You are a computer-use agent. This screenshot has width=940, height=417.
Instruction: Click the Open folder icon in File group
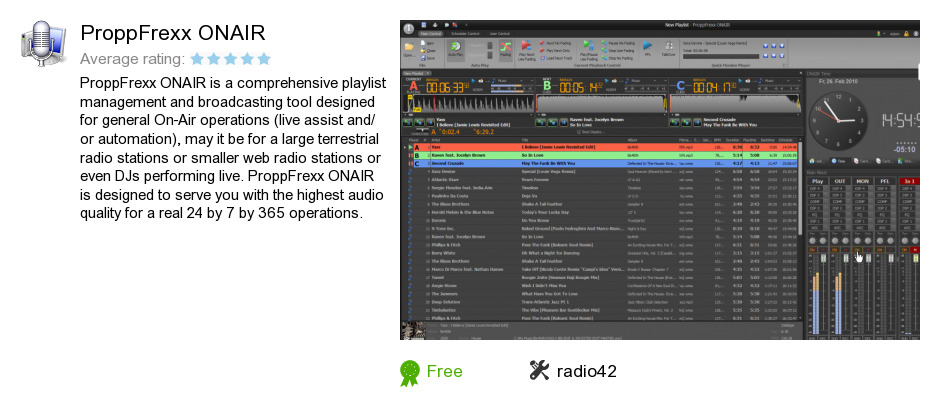[x=409, y=47]
